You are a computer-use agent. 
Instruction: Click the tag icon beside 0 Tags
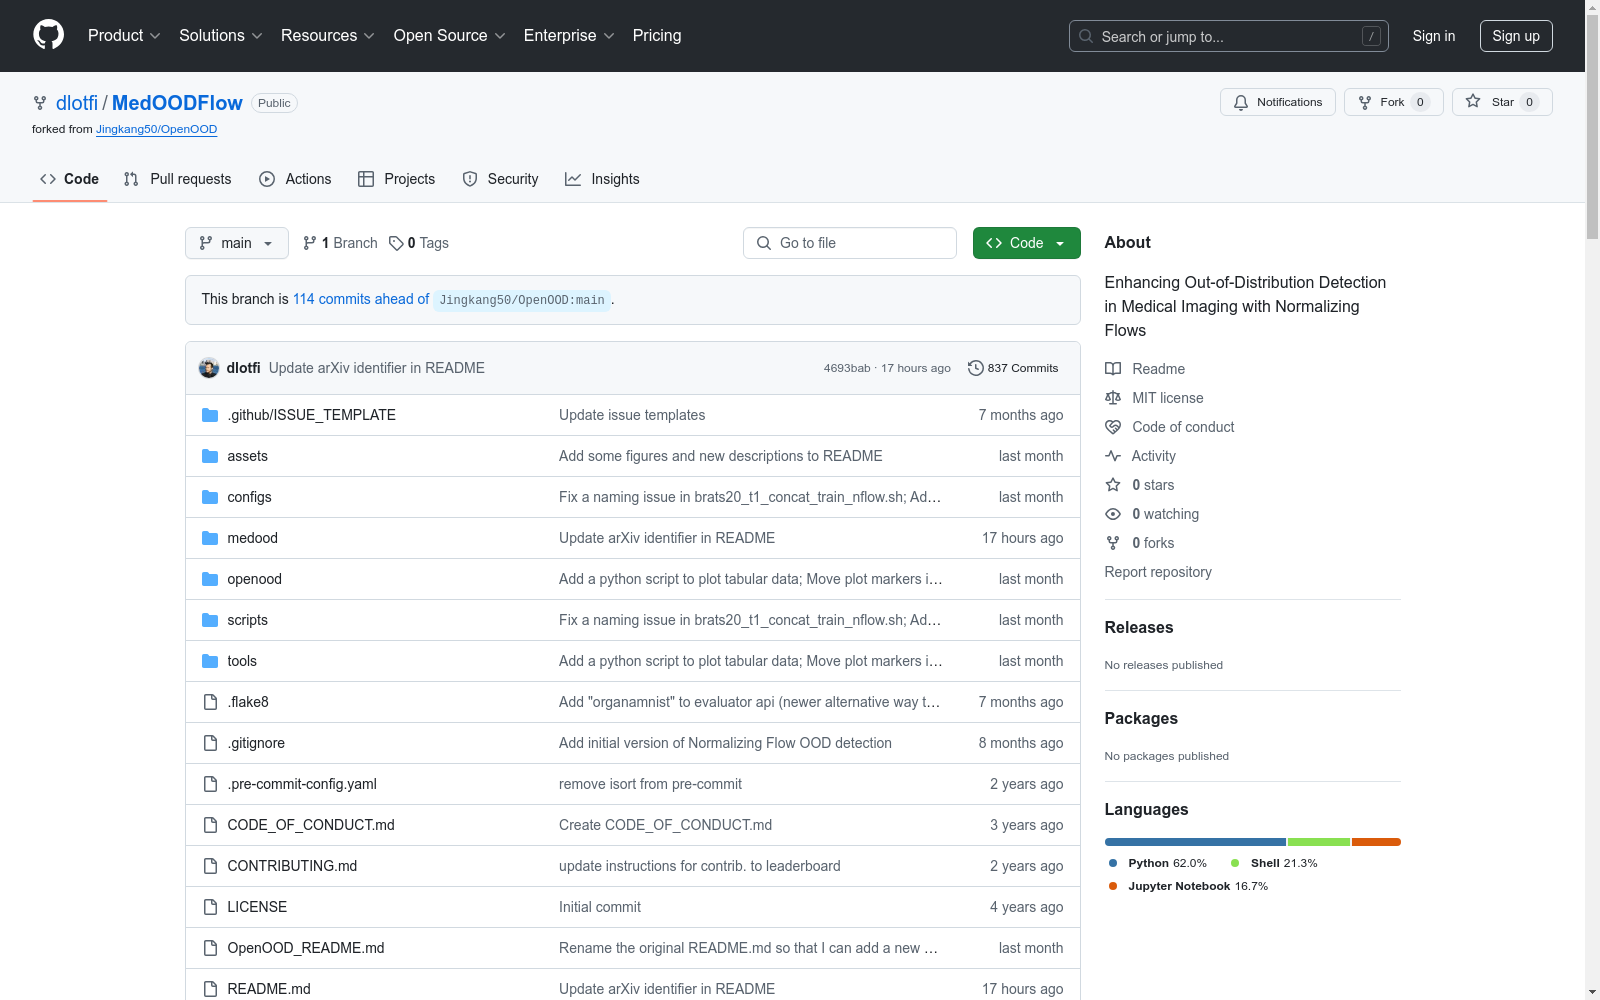(396, 243)
